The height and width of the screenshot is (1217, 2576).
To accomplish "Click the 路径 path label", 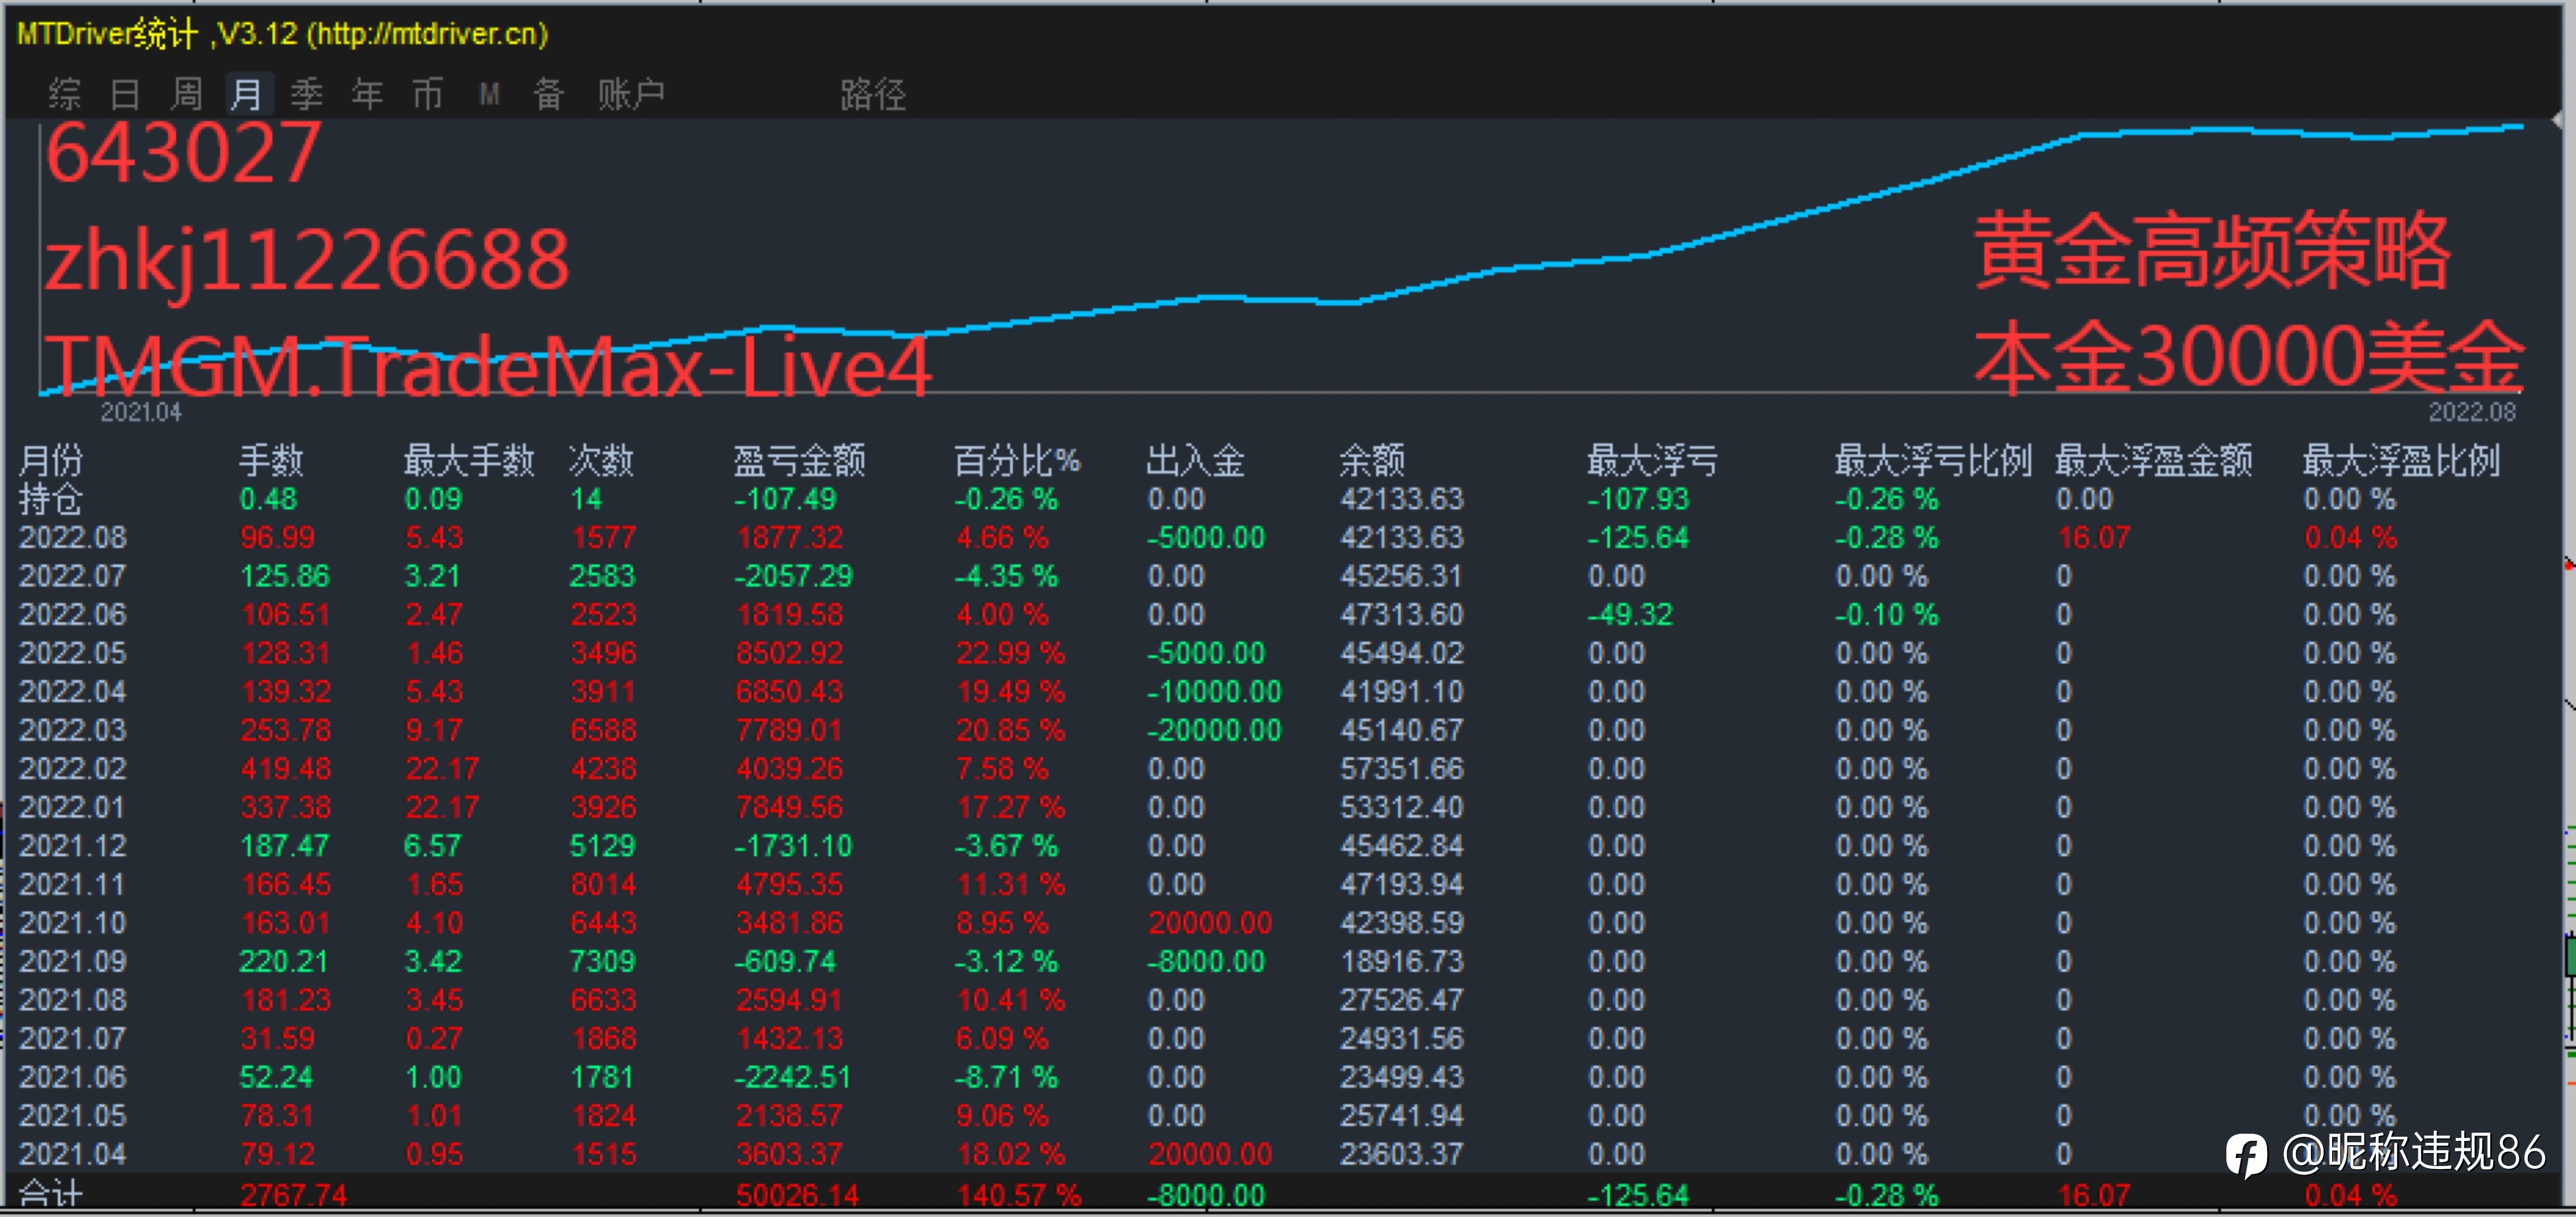I will click(873, 94).
